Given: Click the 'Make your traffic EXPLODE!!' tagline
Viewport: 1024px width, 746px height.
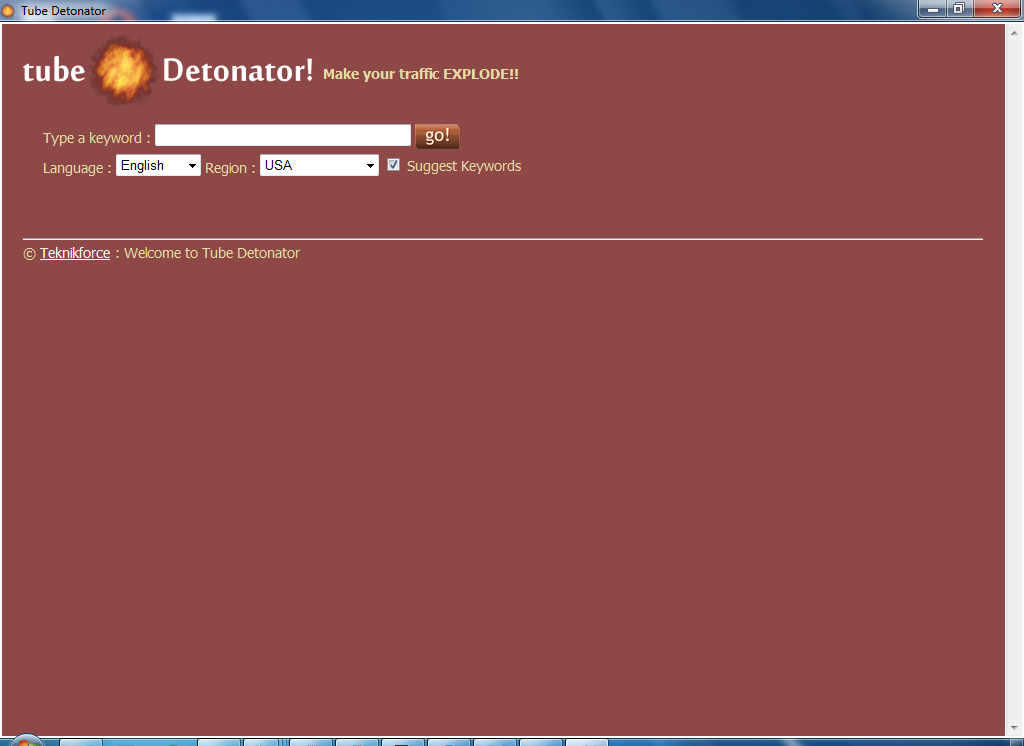Looking at the screenshot, I should tap(421, 74).
